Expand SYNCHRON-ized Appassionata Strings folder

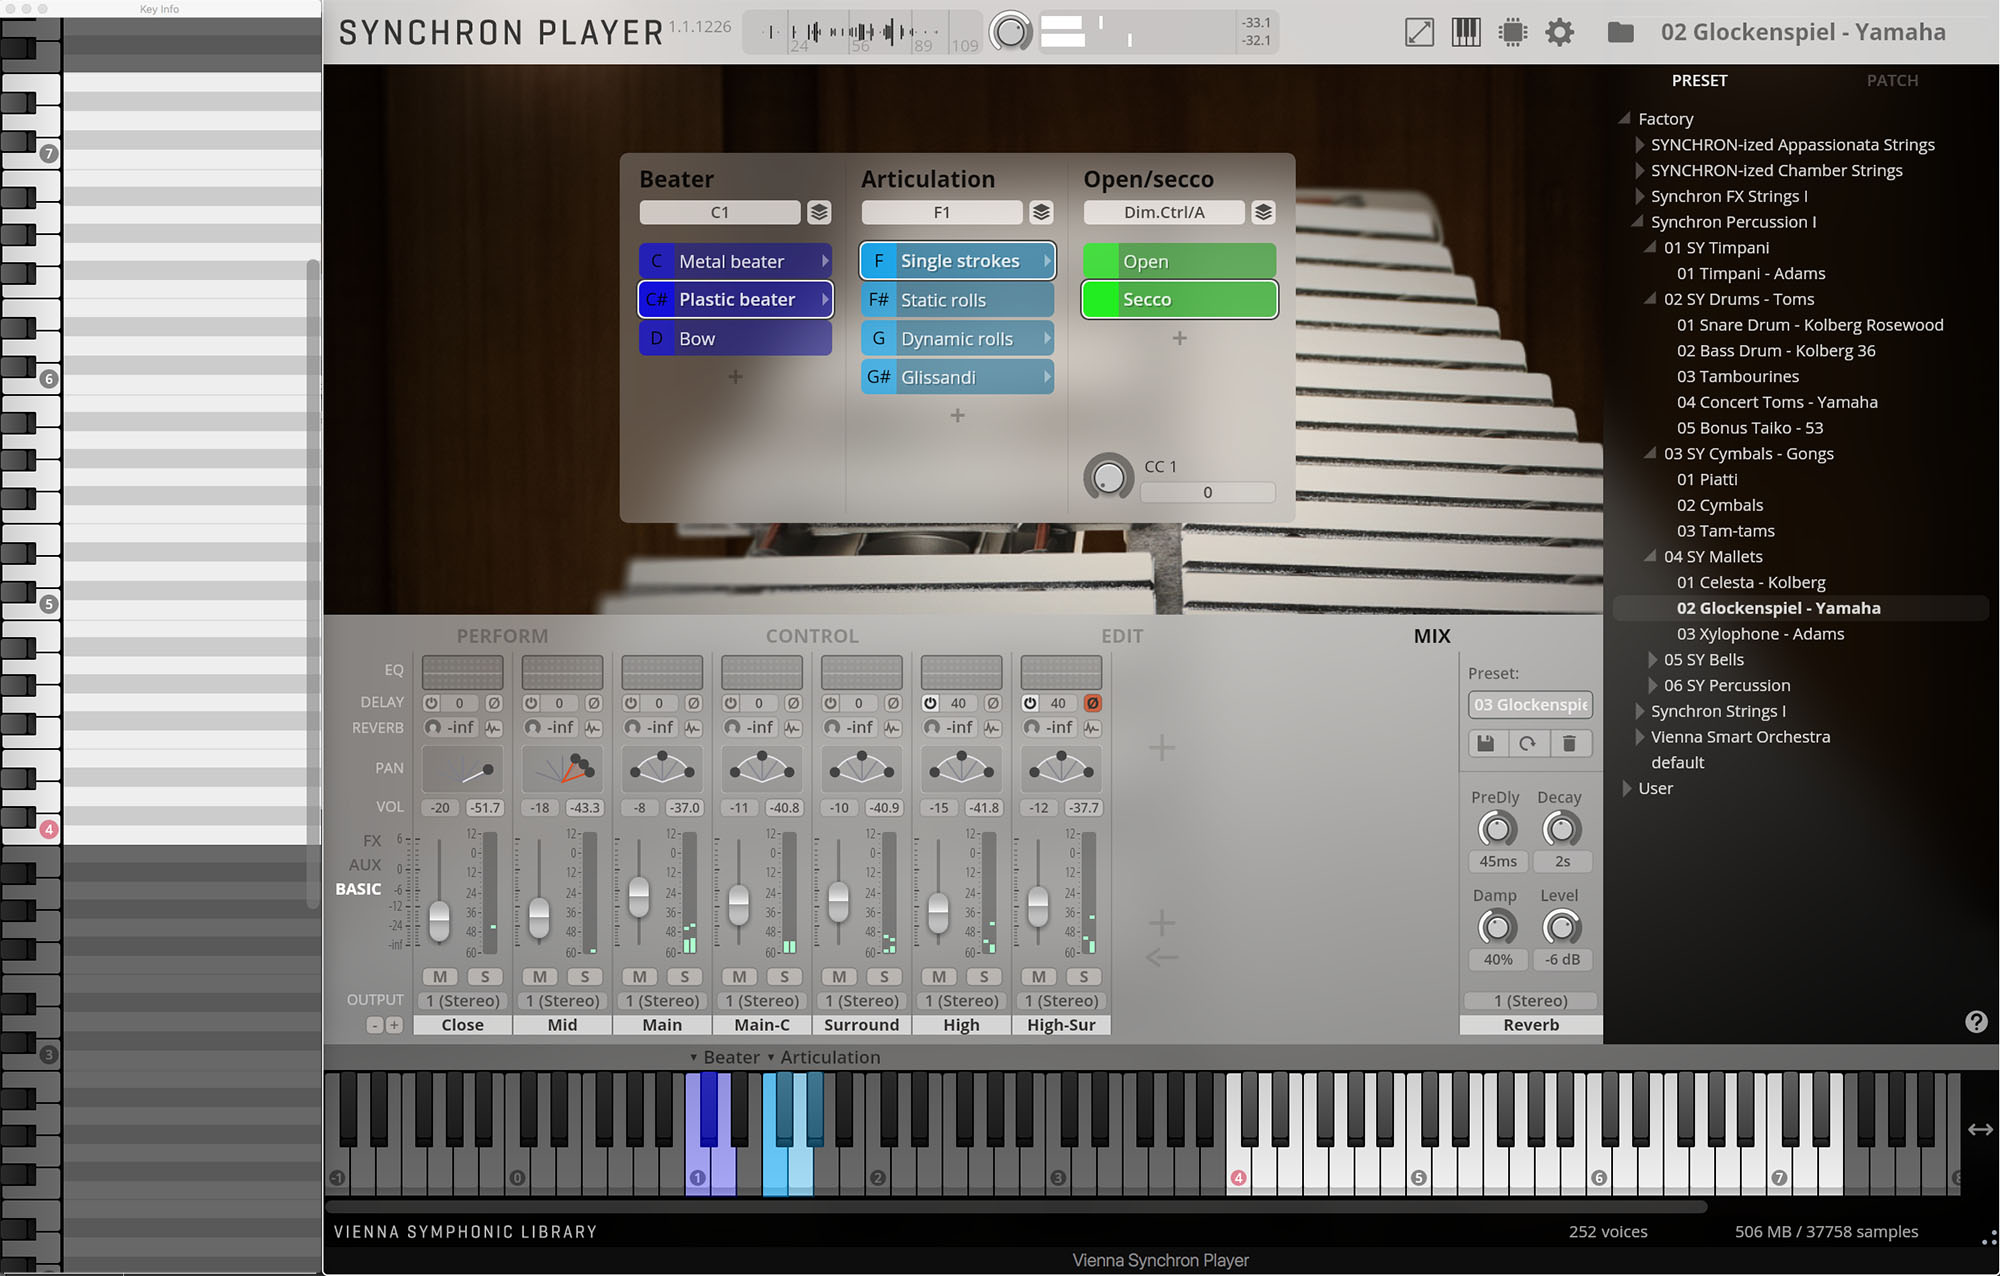(x=1639, y=144)
